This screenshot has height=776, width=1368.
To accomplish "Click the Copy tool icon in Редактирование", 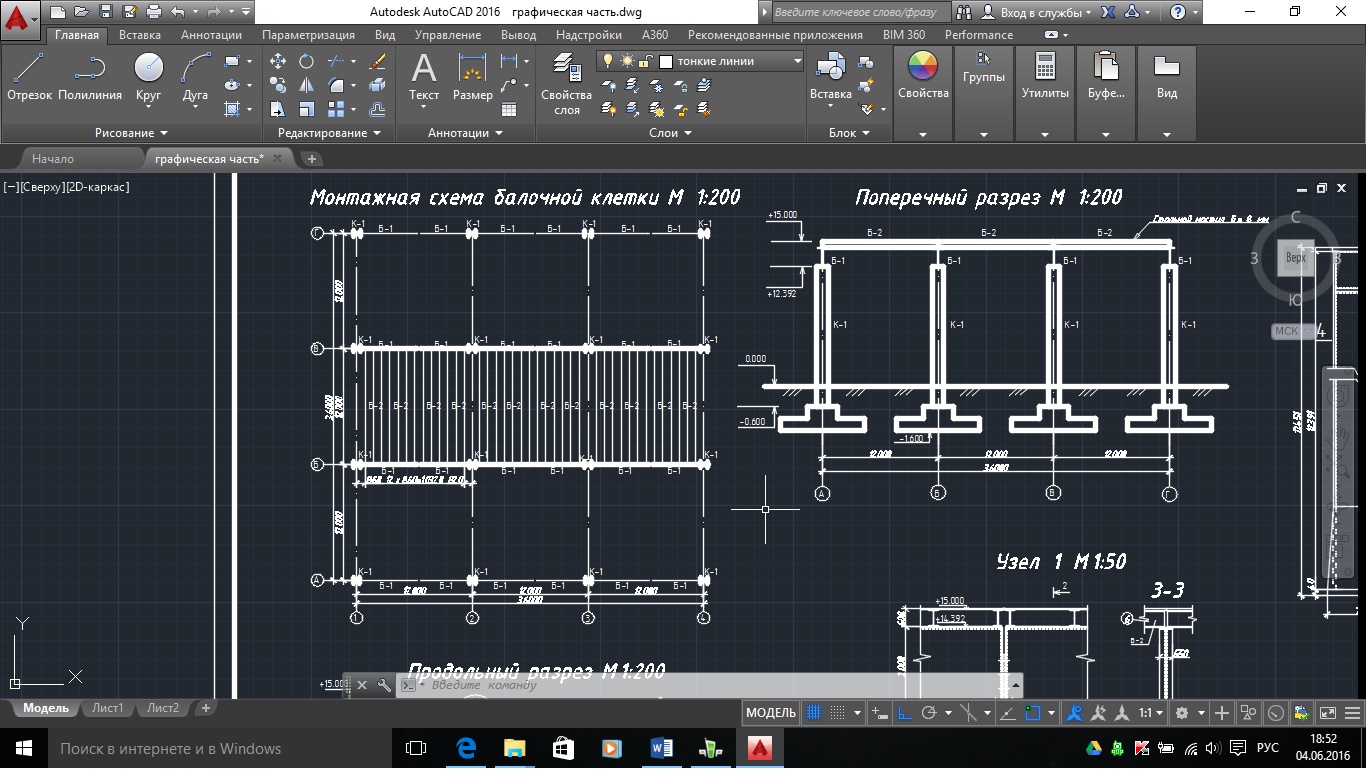I will coord(278,85).
